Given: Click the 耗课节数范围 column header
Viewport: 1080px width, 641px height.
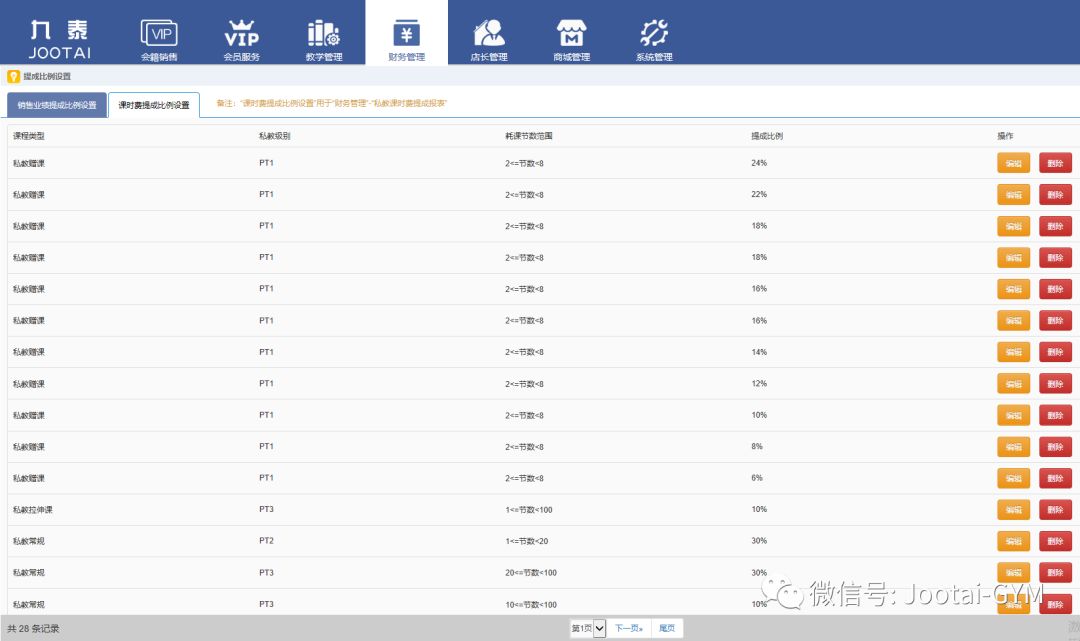Looking at the screenshot, I should coord(529,136).
